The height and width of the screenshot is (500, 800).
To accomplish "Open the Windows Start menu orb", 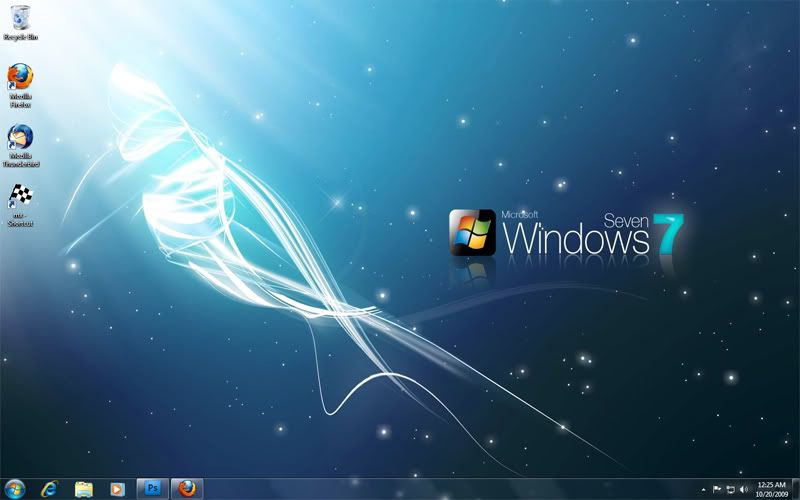I will click(x=15, y=488).
